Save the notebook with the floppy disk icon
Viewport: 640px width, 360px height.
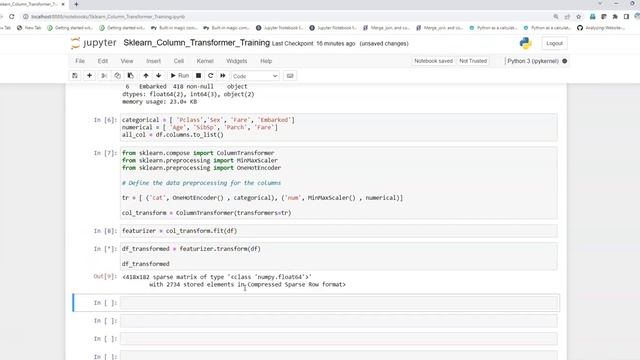coord(75,76)
